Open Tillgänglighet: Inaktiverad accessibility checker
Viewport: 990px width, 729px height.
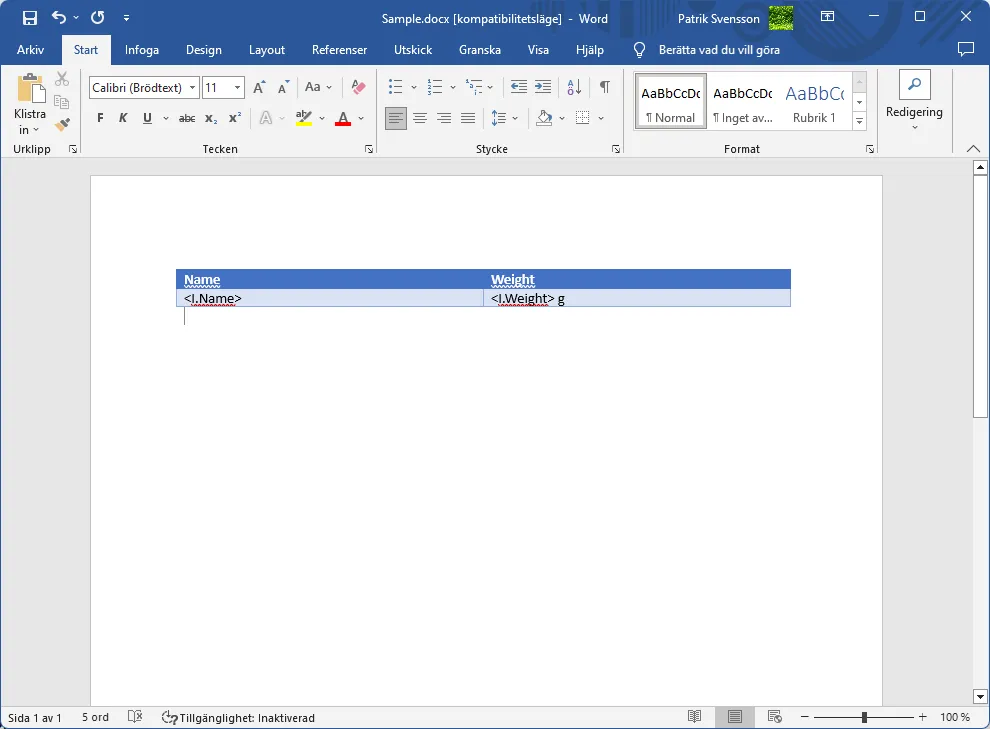(239, 718)
